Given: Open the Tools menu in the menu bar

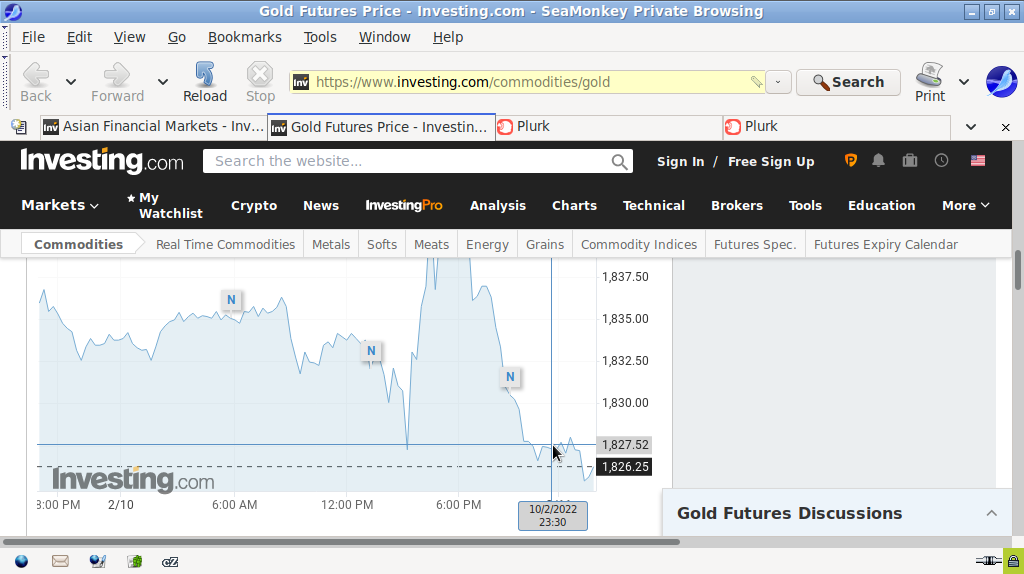Looking at the screenshot, I should click(320, 37).
